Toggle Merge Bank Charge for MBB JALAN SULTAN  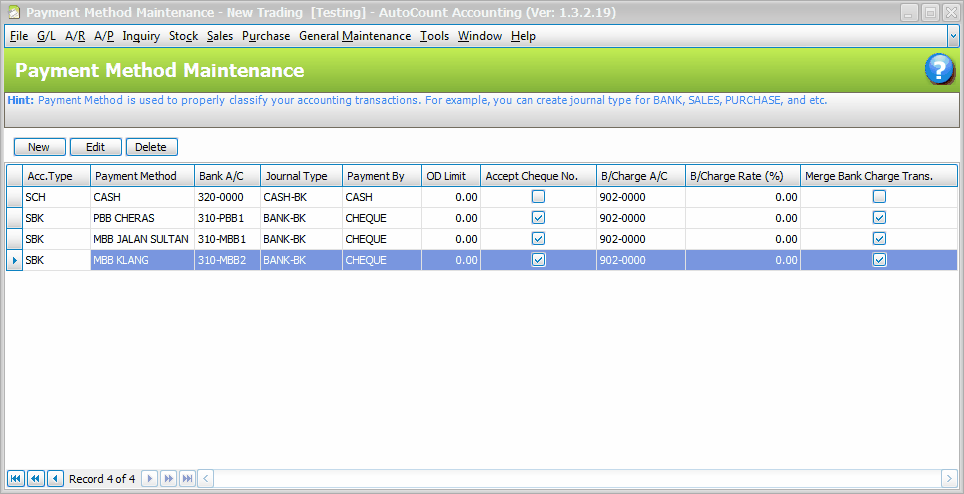pos(879,239)
